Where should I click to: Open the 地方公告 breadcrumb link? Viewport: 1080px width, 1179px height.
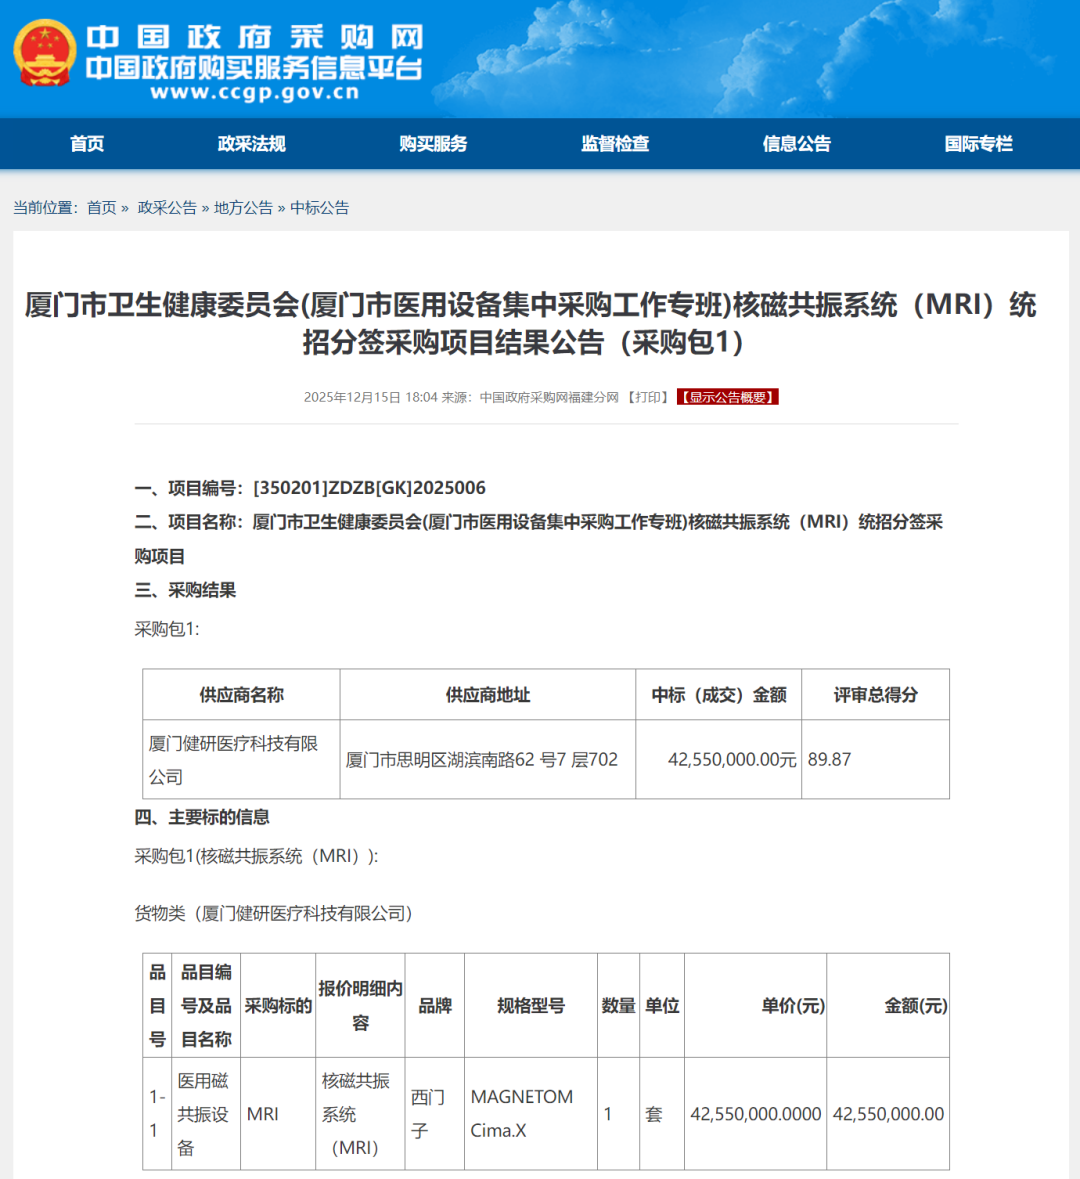(x=244, y=208)
